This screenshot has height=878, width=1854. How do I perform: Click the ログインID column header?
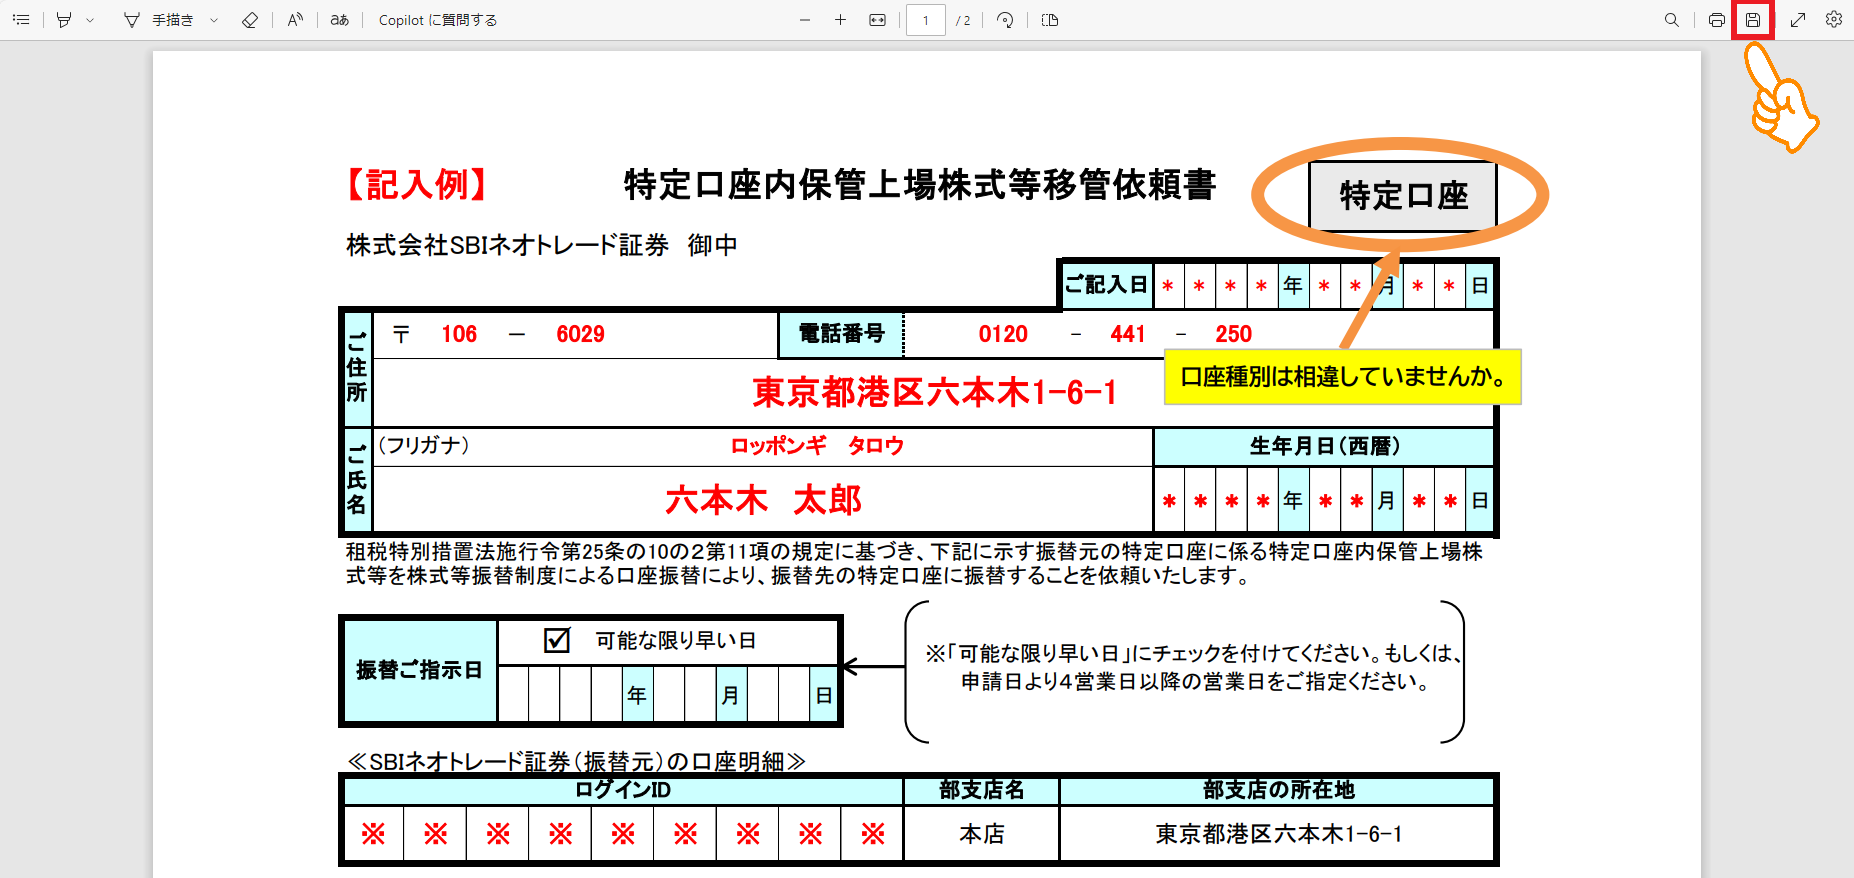tap(622, 790)
